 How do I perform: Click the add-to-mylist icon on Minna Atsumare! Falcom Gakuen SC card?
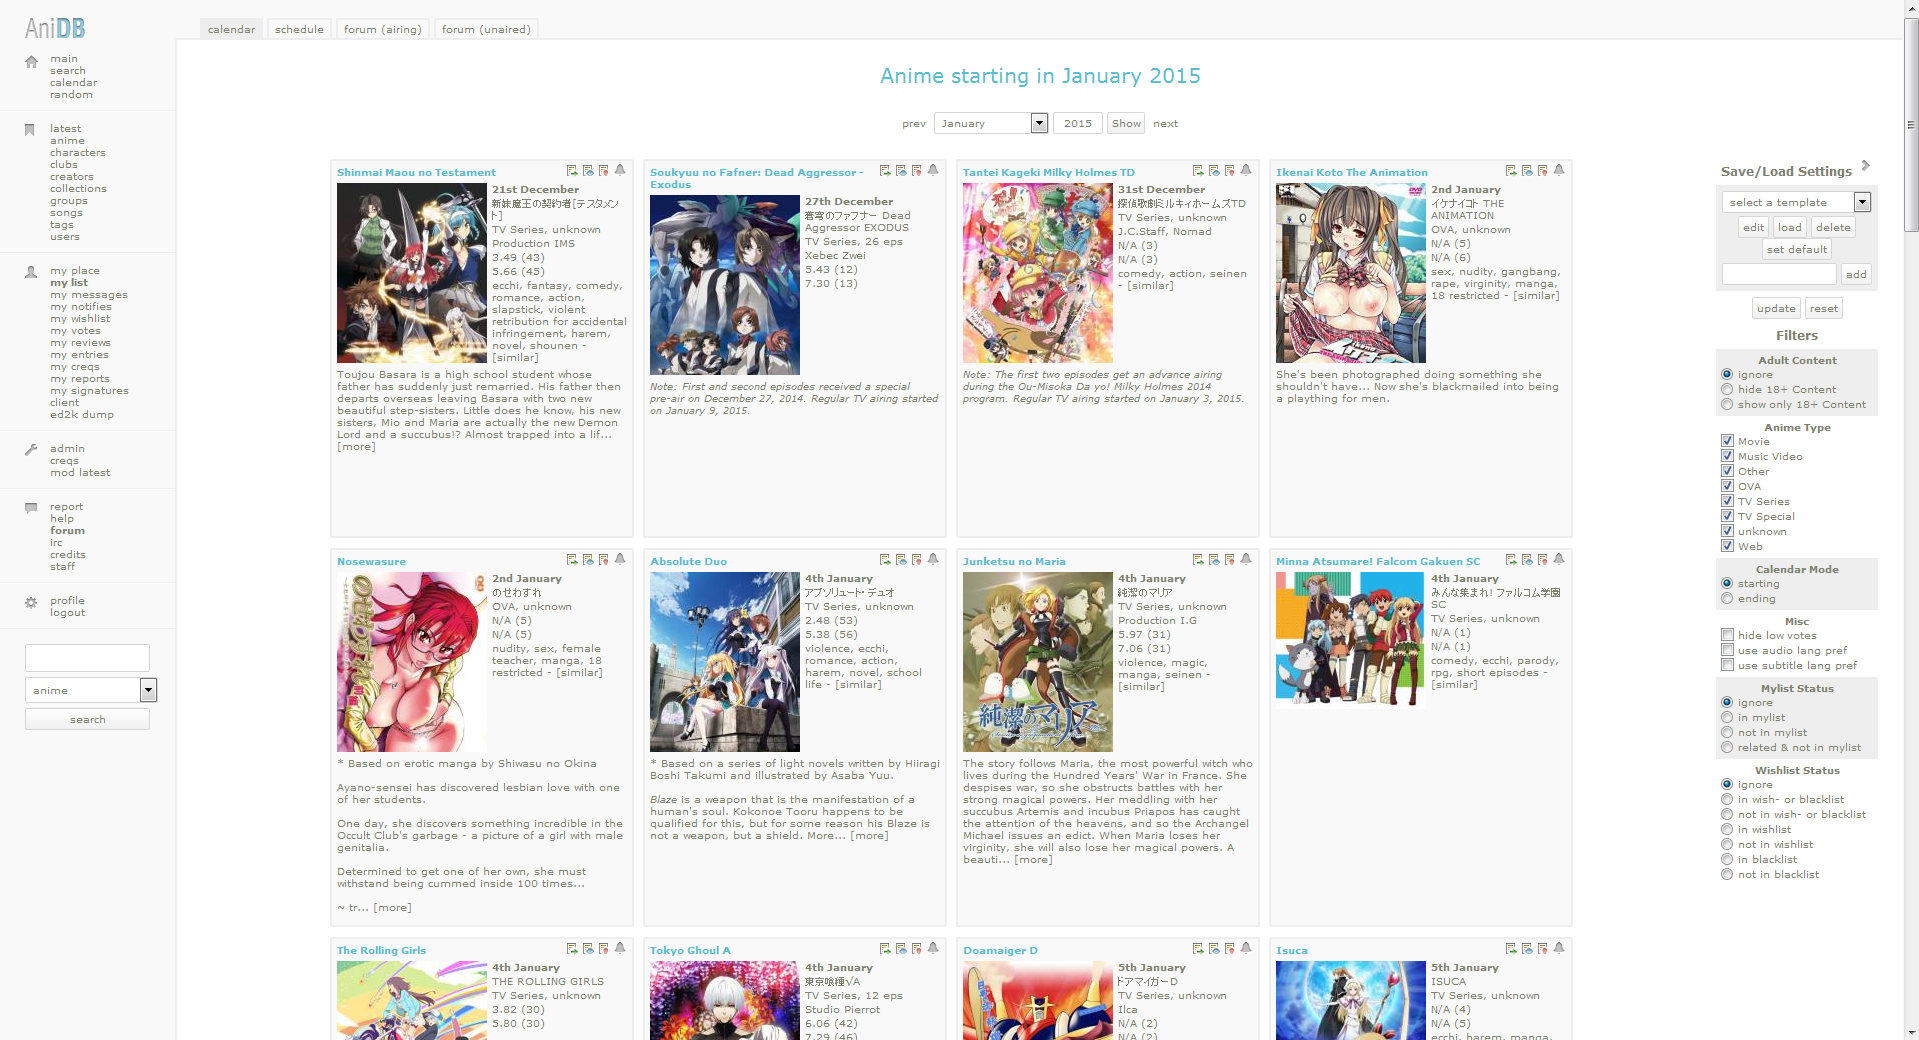coord(1511,560)
